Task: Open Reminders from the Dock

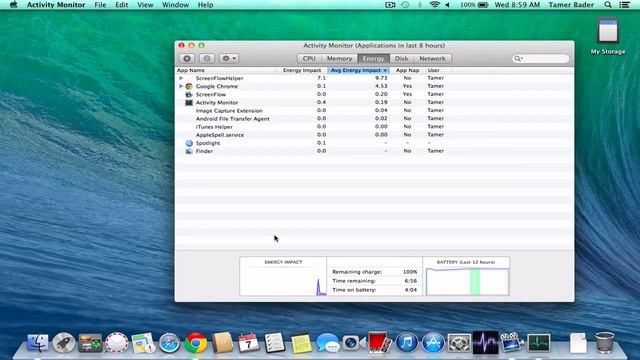Action: pos(274,342)
